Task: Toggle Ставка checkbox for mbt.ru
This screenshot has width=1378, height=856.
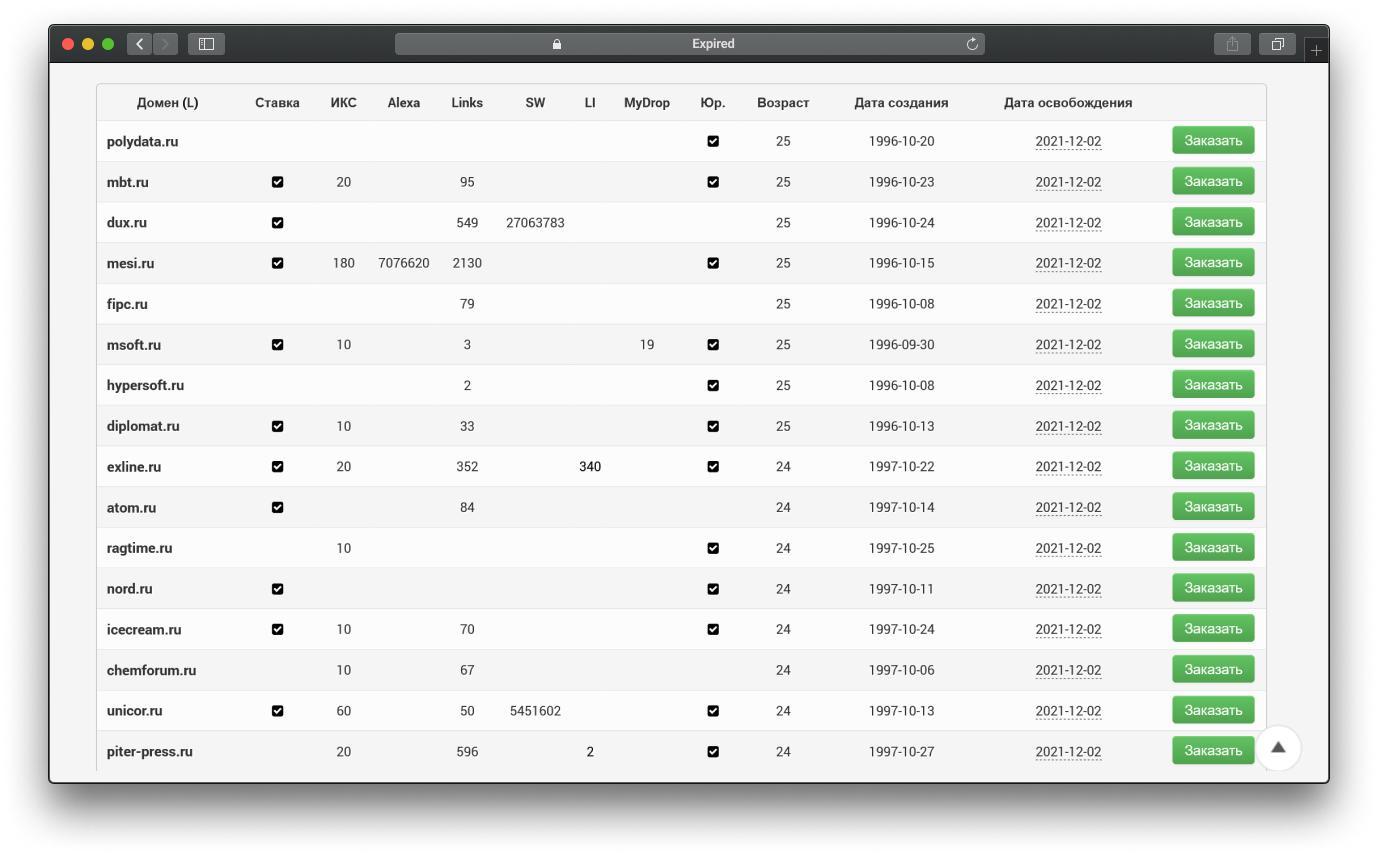Action: [x=277, y=182]
